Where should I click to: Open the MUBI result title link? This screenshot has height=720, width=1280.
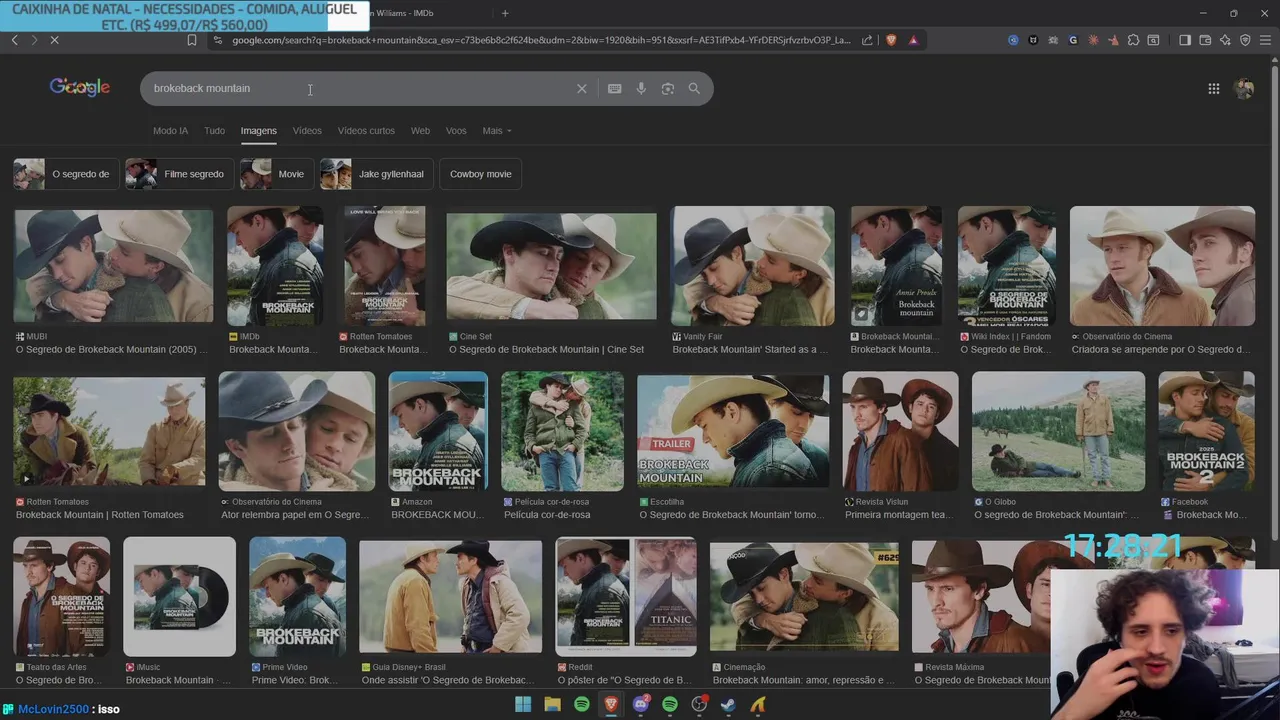[x=112, y=350]
